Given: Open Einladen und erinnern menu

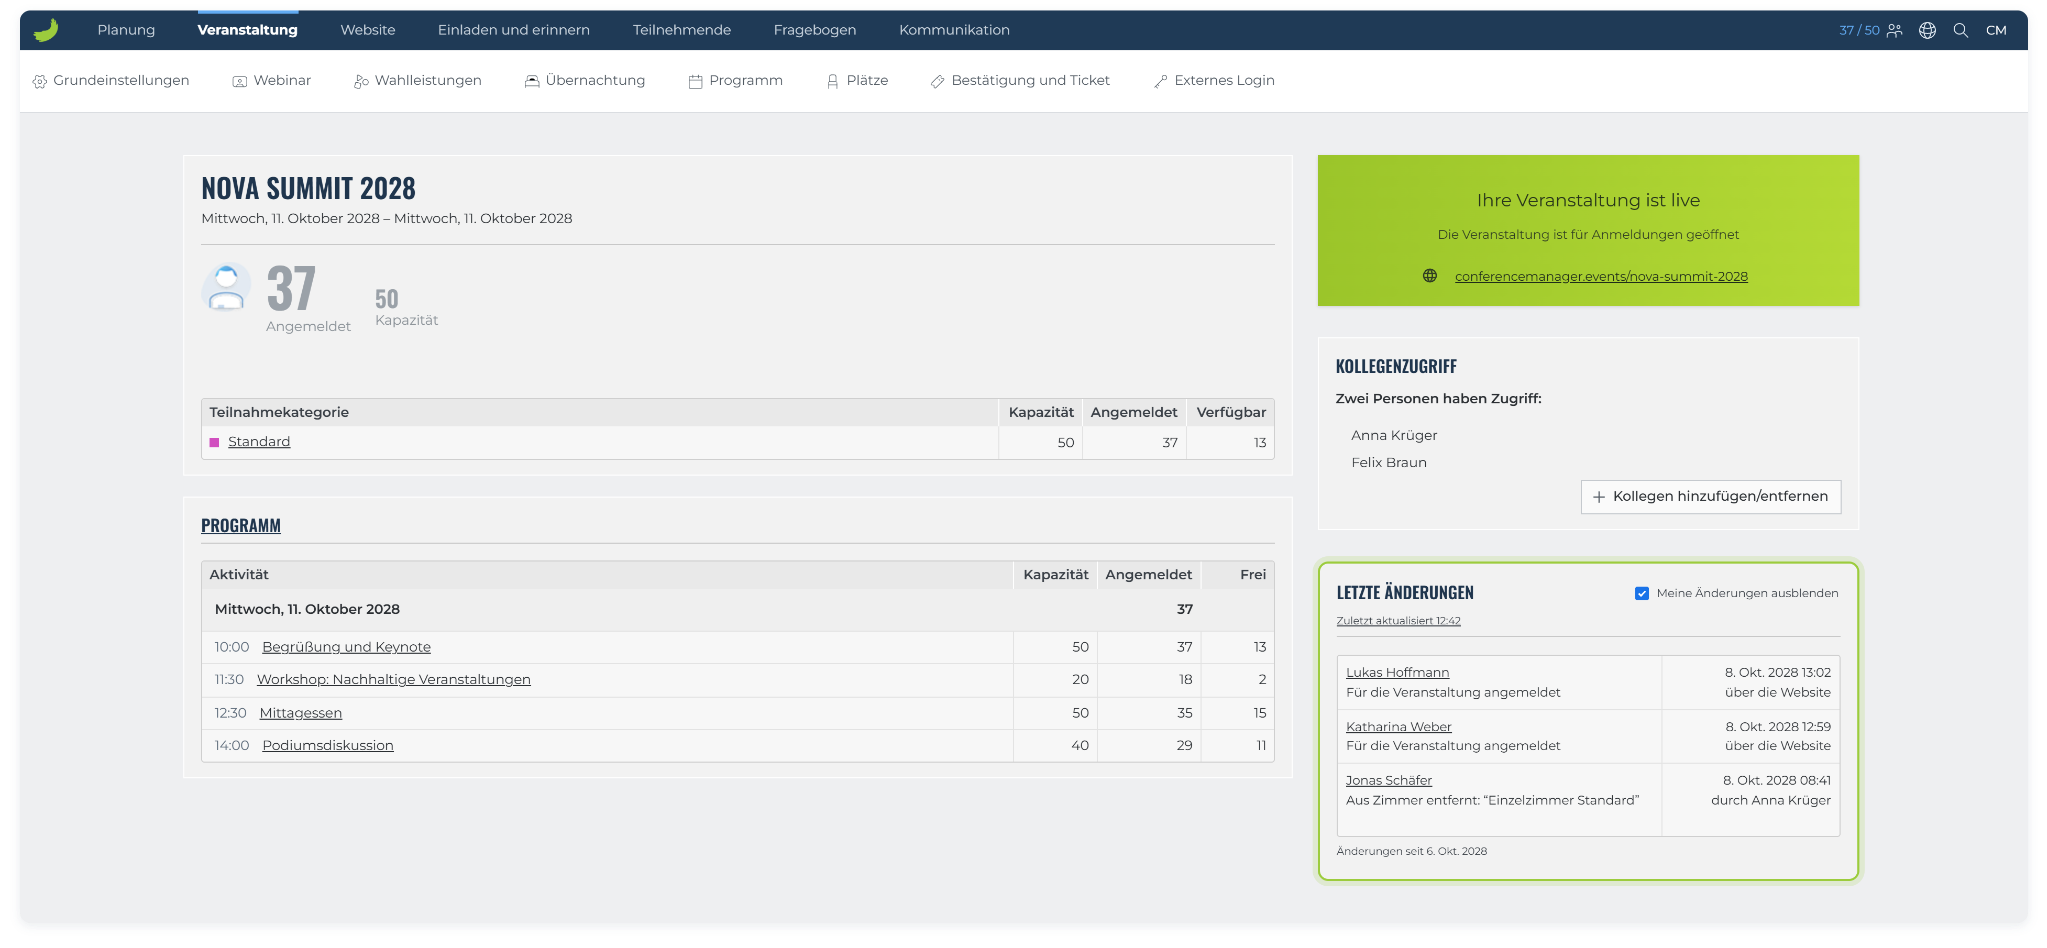Looking at the screenshot, I should pos(514,30).
